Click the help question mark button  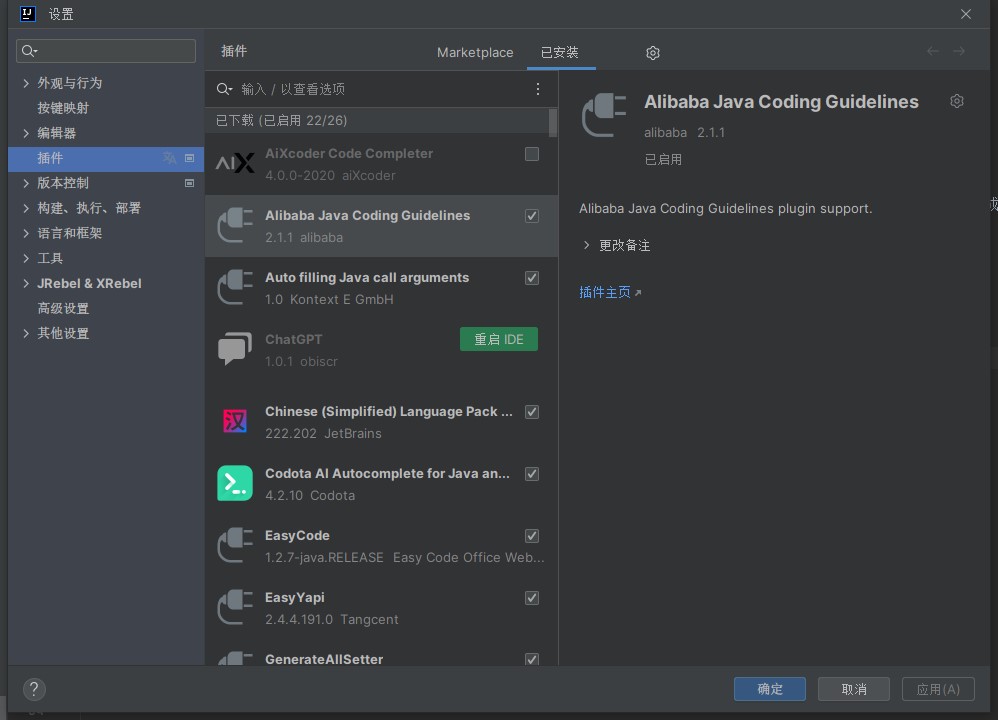click(x=34, y=689)
